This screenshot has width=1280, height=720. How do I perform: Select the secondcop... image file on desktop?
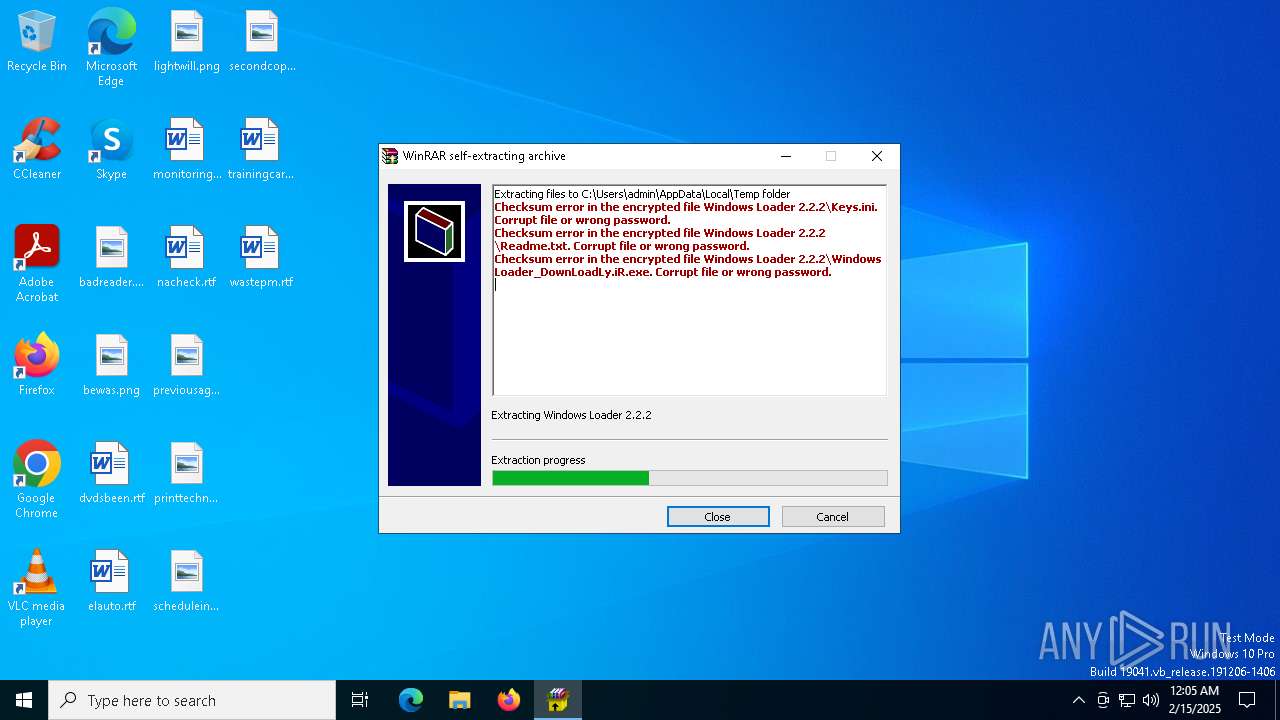262,41
